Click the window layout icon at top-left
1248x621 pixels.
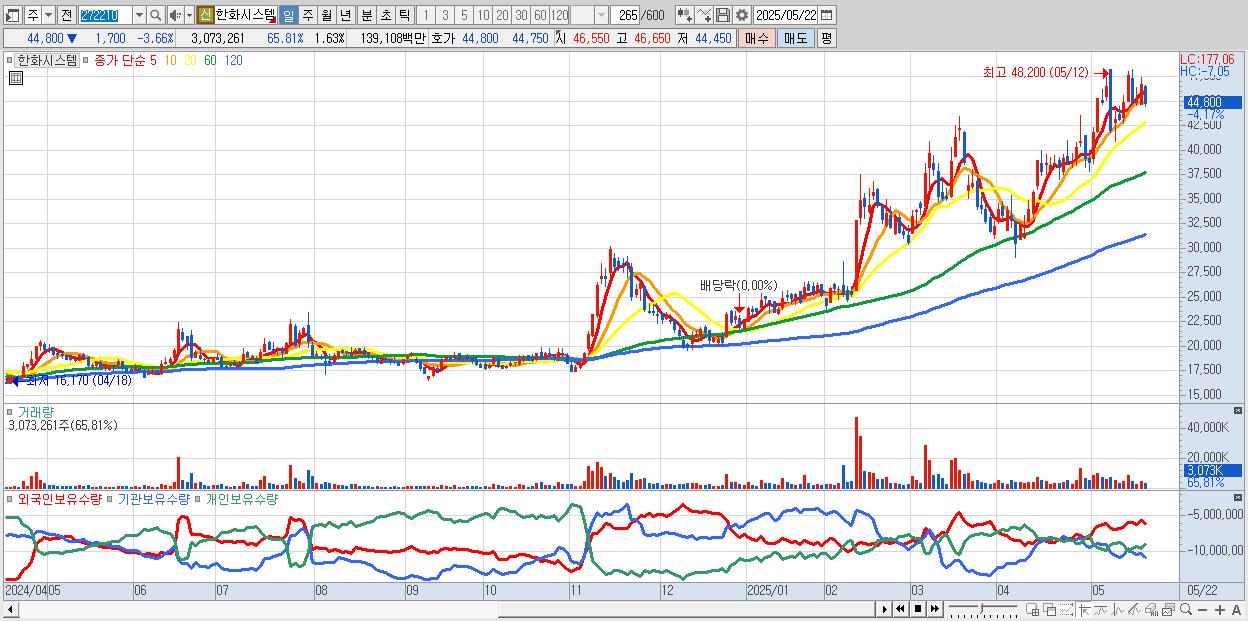(x=13, y=15)
